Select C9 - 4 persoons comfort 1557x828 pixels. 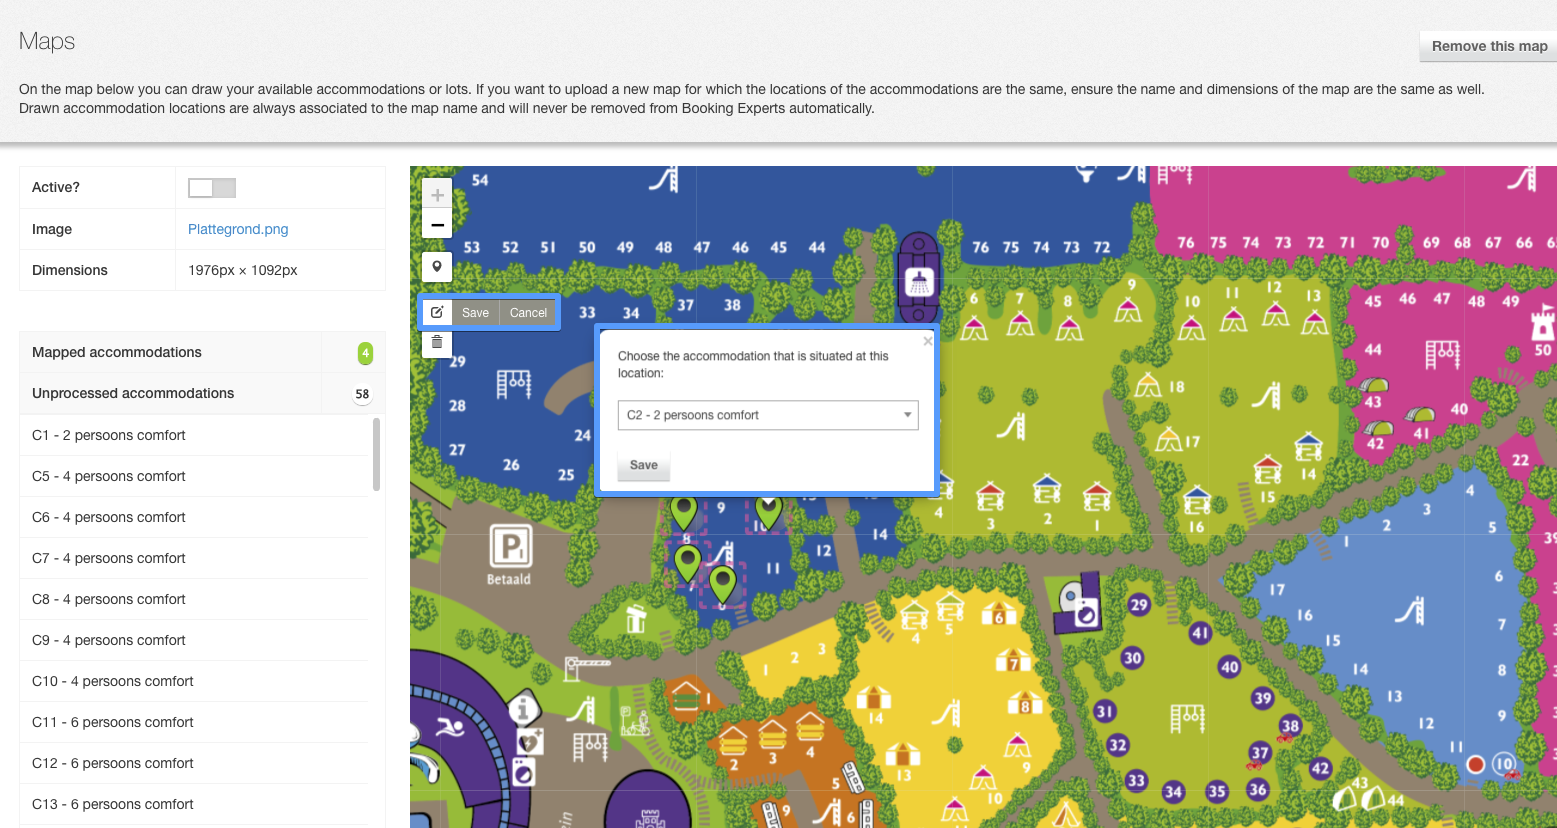196,640
